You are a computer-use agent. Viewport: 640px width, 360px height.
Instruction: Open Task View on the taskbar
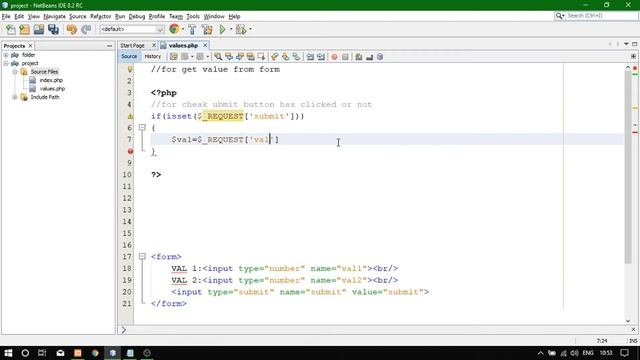pyautogui.click(x=42, y=353)
